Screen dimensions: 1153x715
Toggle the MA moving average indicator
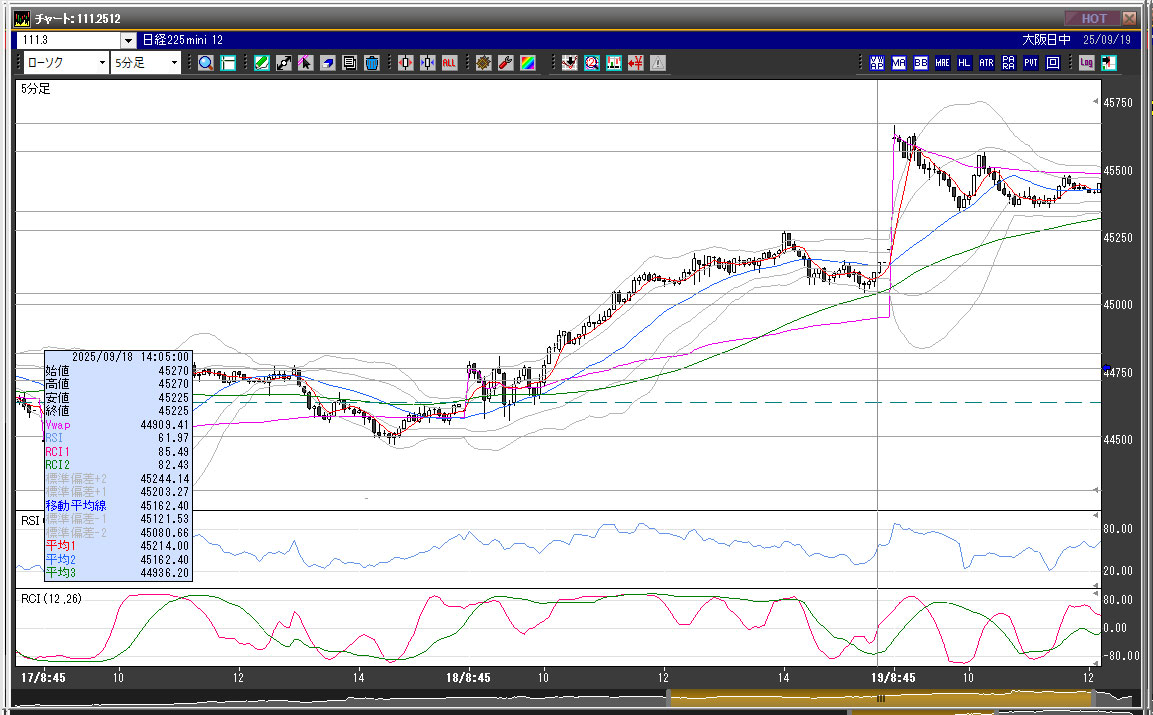899,62
